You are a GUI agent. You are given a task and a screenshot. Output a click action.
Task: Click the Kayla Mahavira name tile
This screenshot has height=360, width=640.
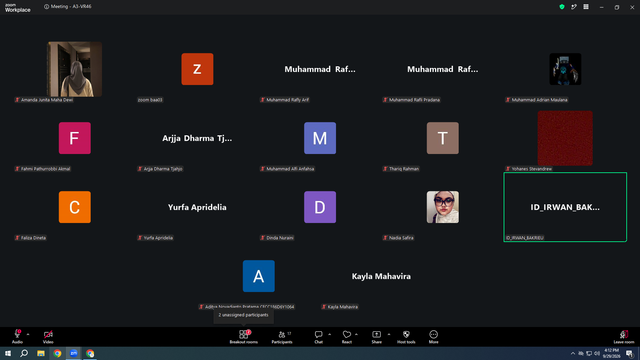[381, 276]
